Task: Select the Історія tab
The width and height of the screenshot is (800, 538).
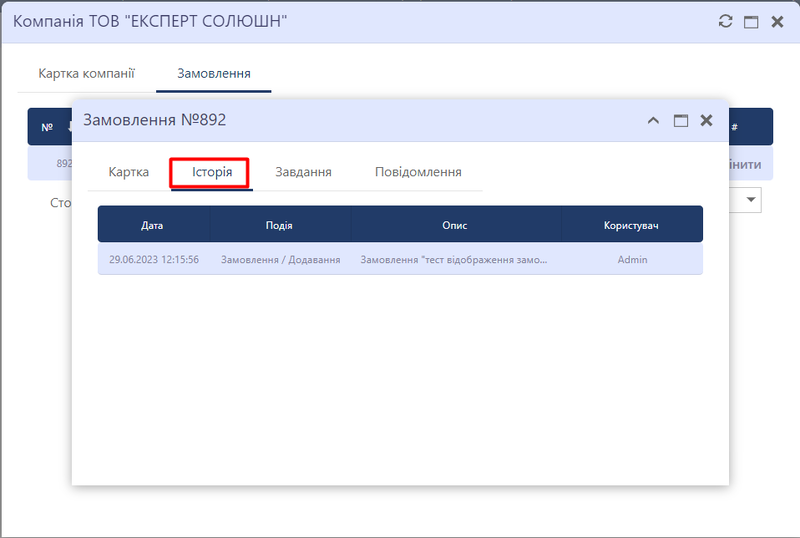Action: tap(212, 172)
